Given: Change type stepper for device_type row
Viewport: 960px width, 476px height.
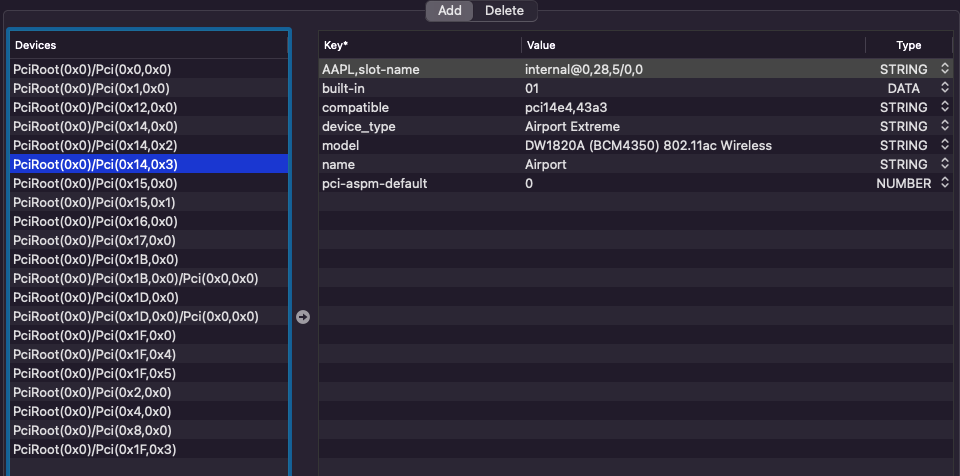Looking at the screenshot, I should click(x=944, y=126).
